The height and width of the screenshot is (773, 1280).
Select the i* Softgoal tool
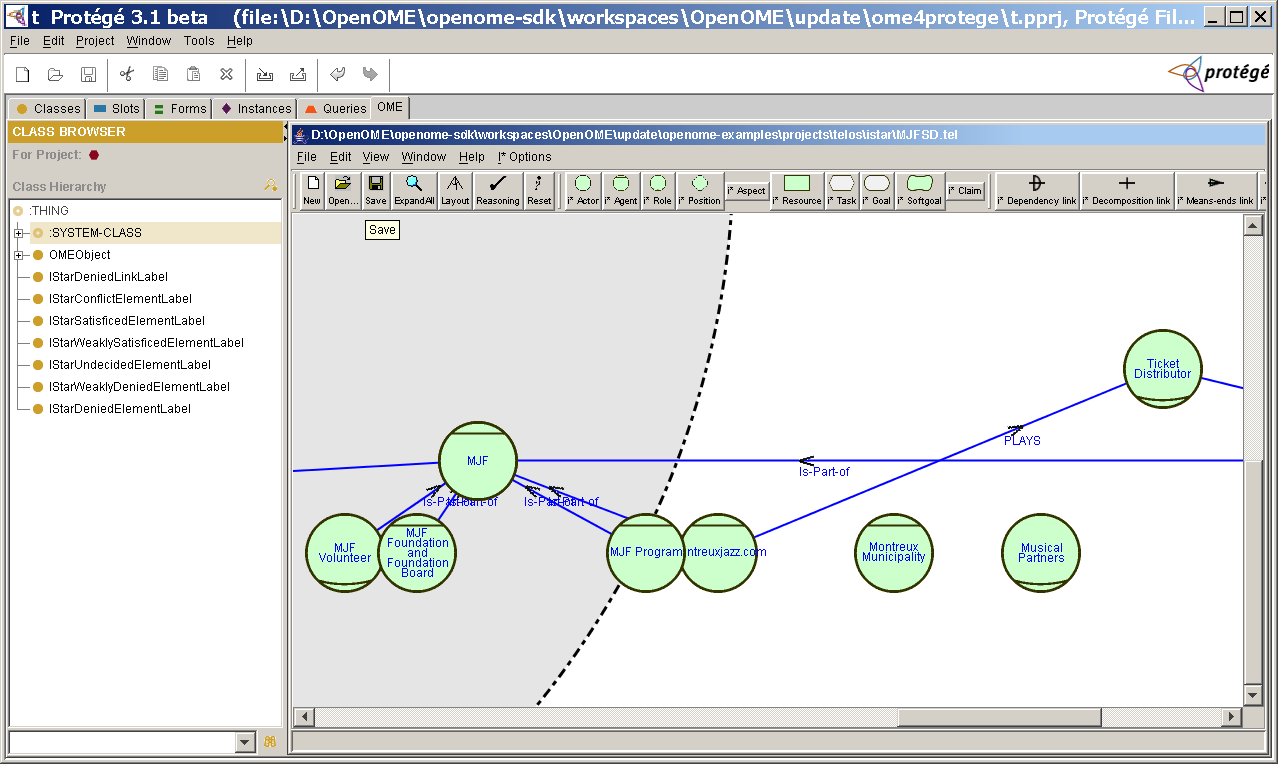click(918, 190)
